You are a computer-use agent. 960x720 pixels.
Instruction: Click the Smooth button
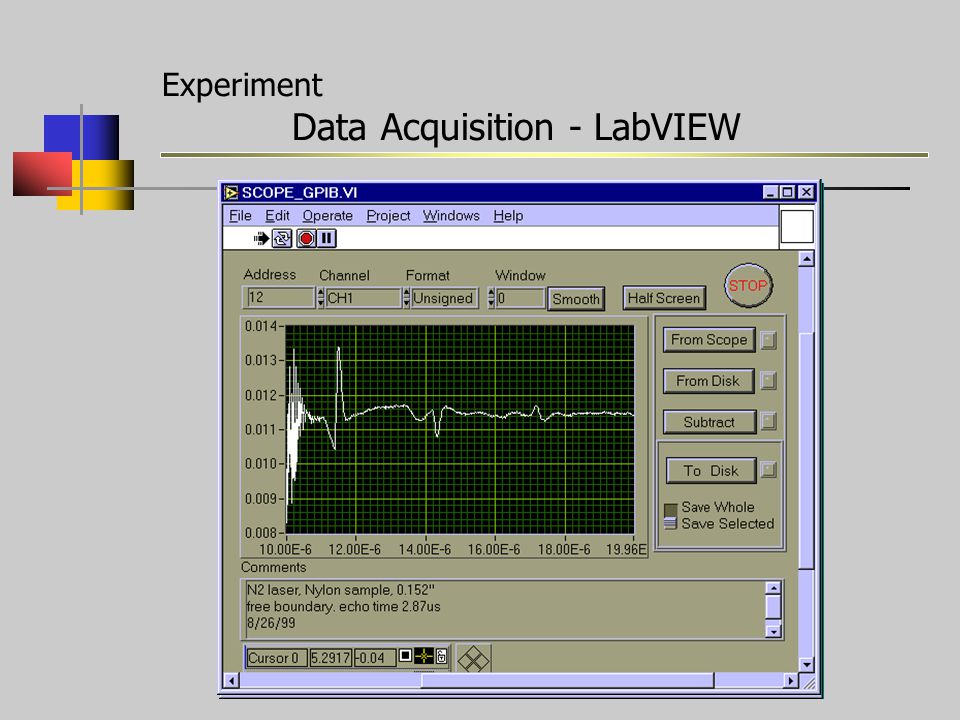coord(576,299)
